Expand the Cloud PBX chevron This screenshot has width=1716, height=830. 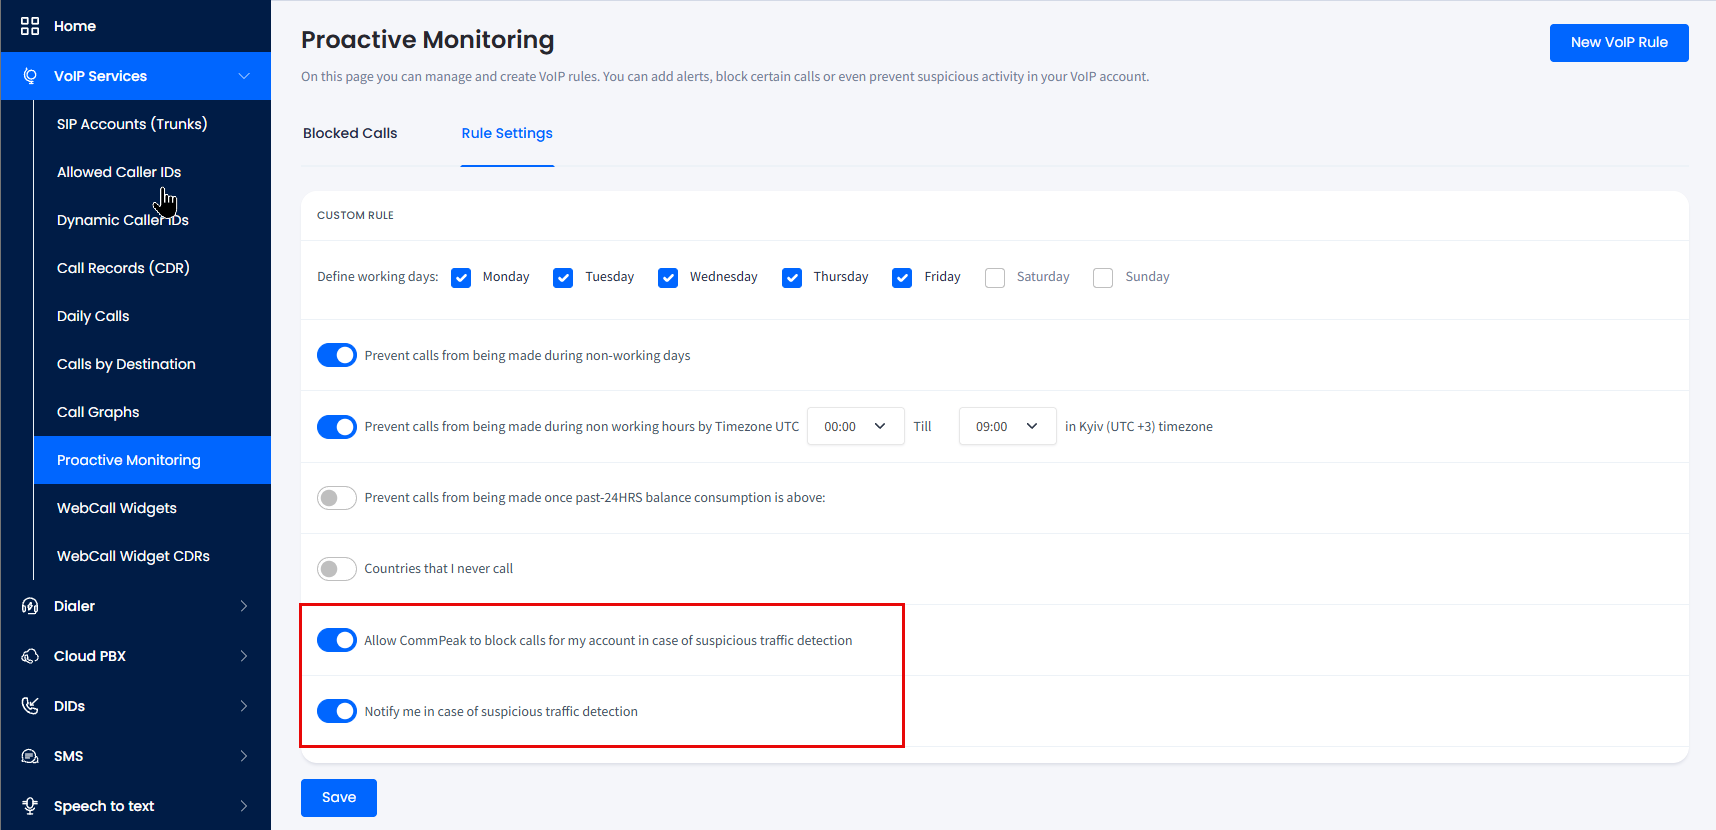[x=244, y=656]
